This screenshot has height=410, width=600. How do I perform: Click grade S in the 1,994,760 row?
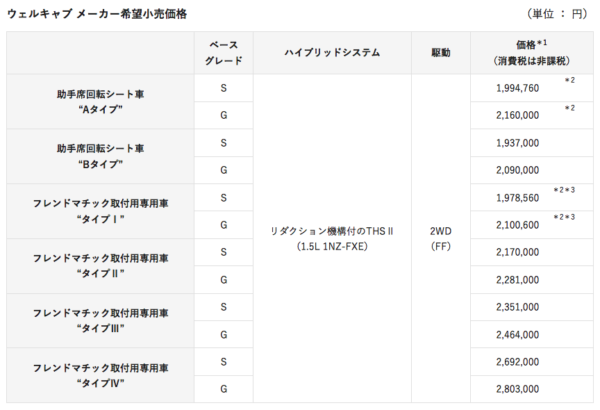(x=223, y=88)
